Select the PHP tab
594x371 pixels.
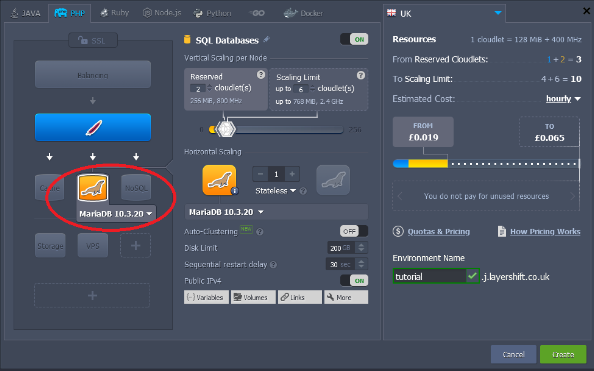point(70,13)
